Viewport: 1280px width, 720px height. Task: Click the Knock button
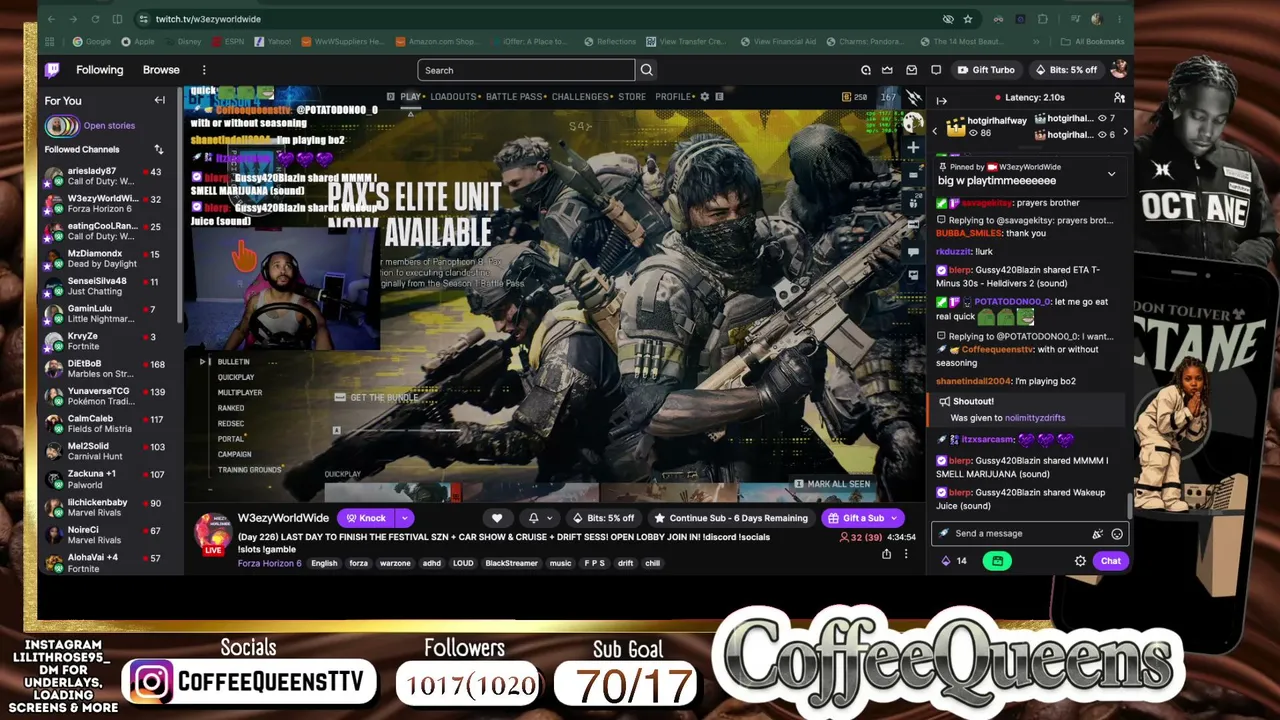(x=366, y=518)
